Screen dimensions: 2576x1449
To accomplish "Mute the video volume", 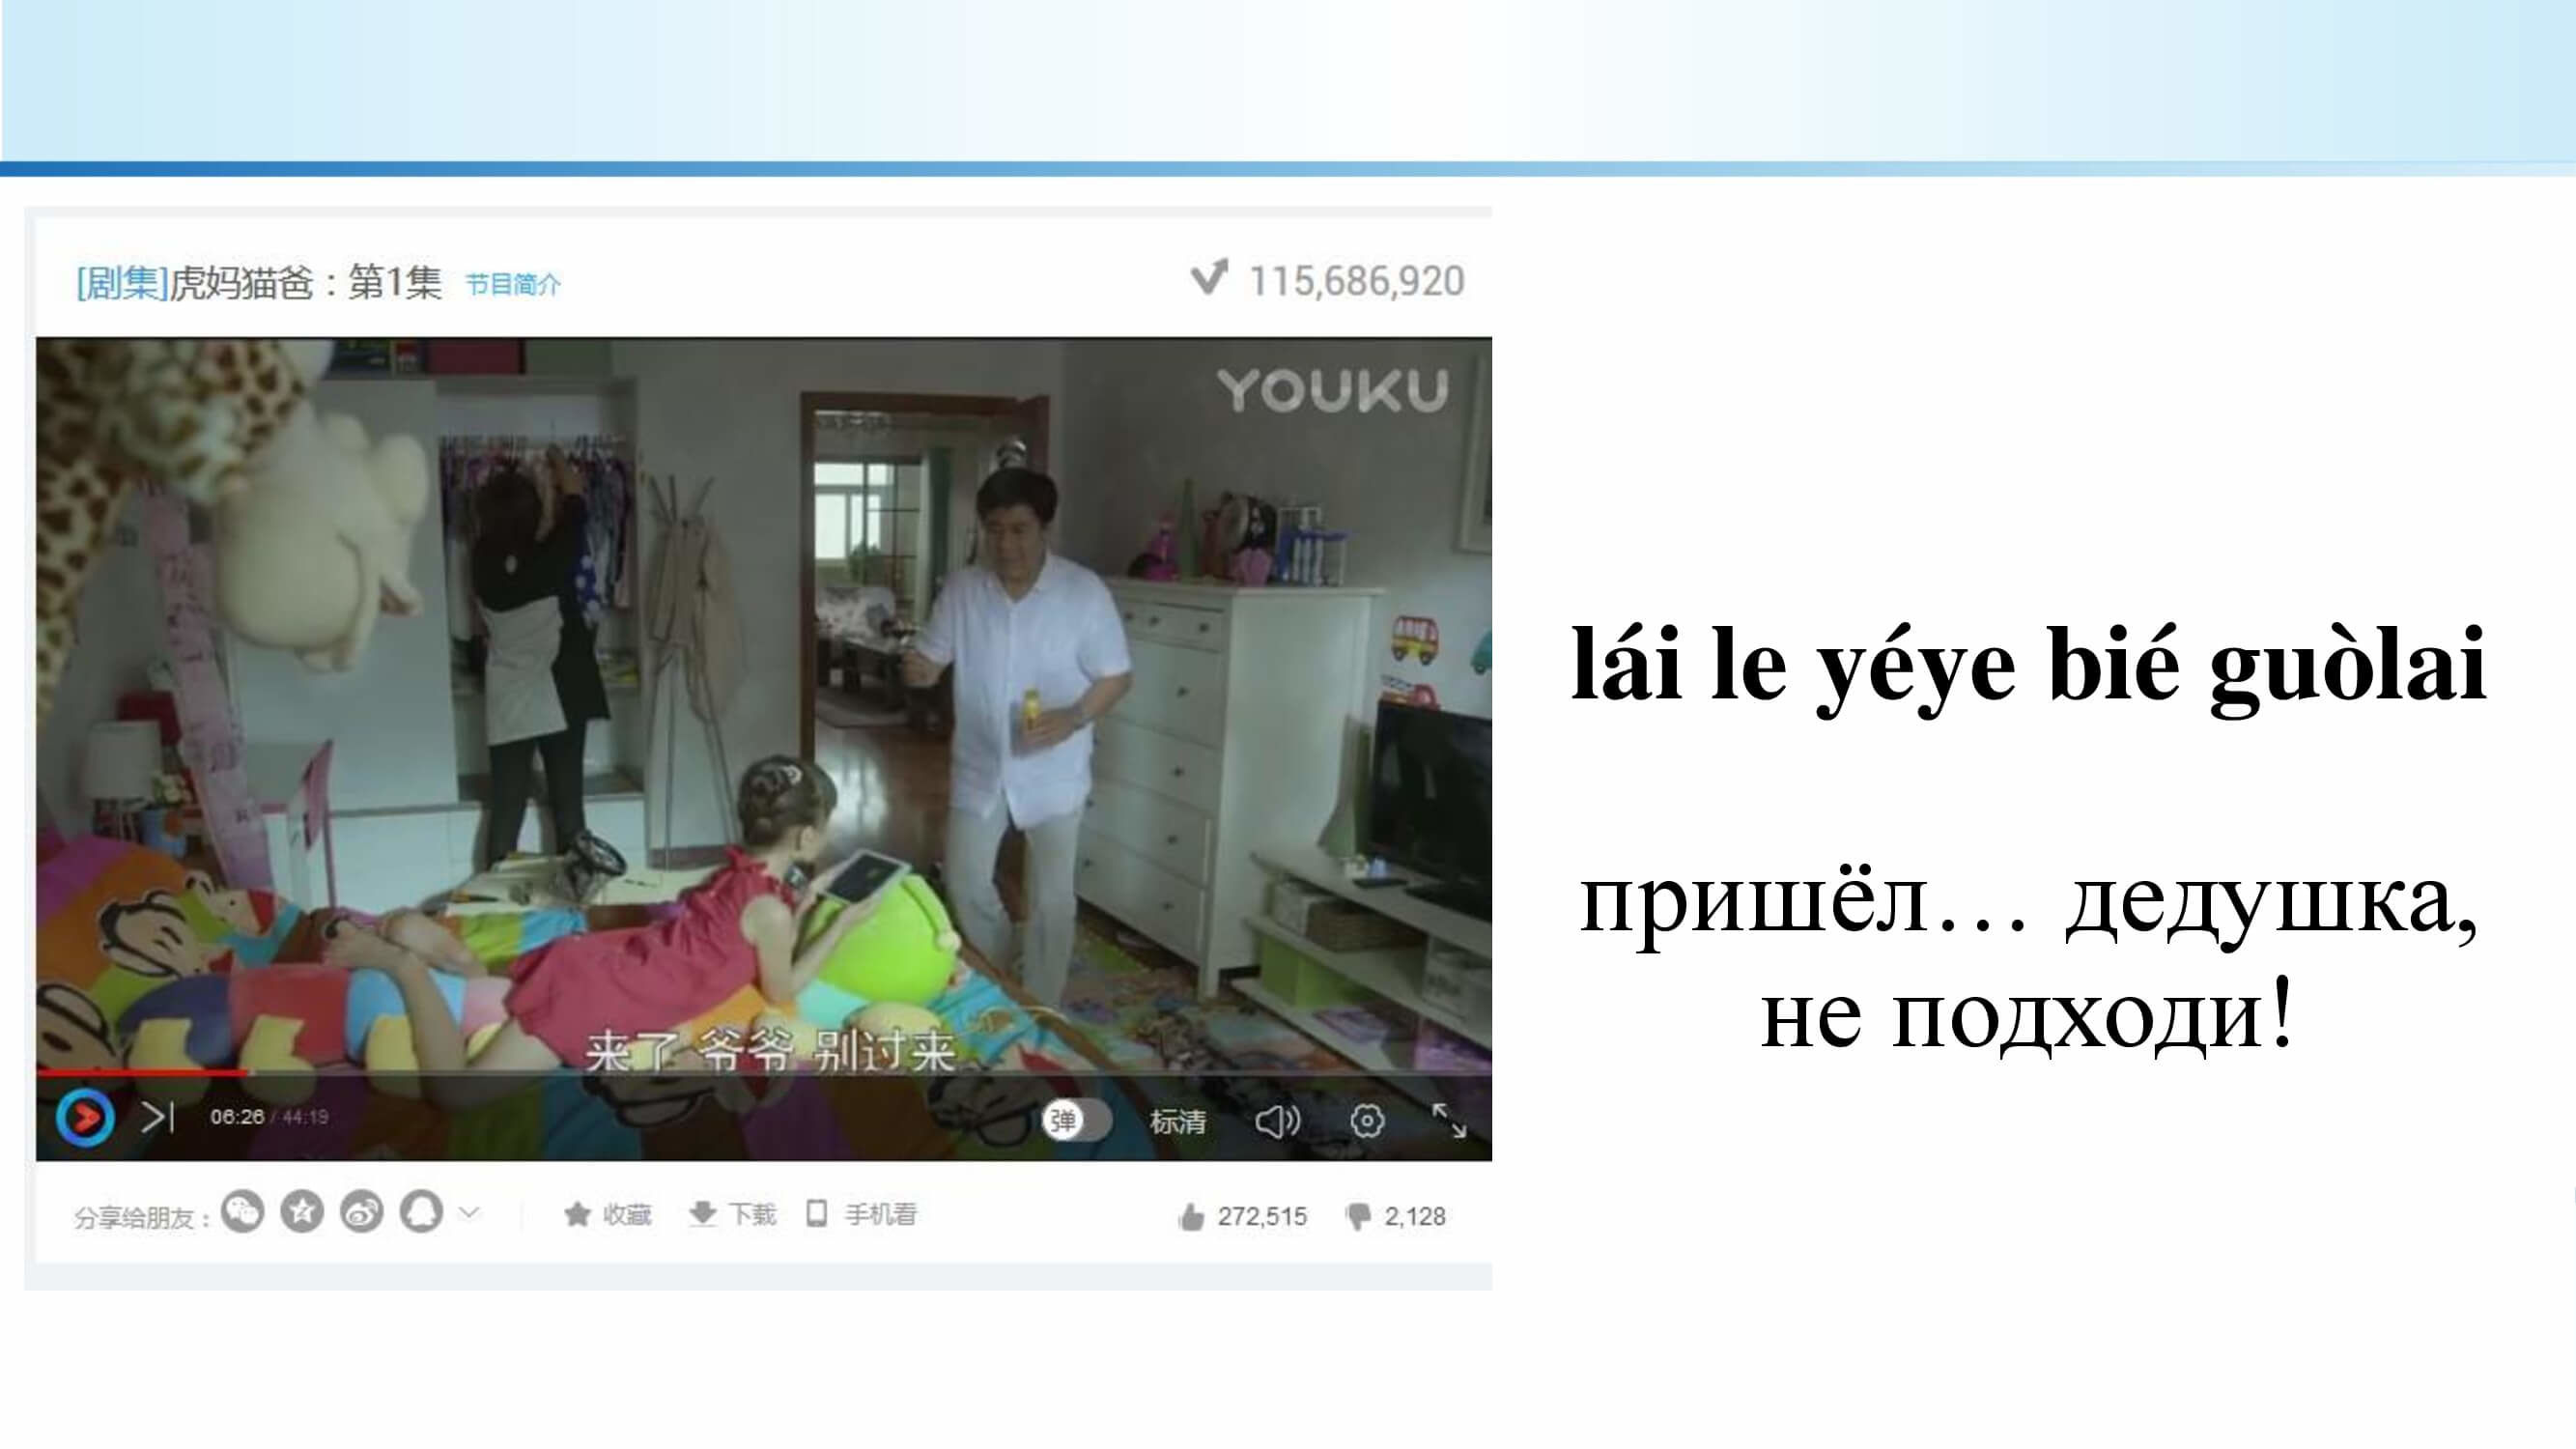I will tap(1277, 1121).
